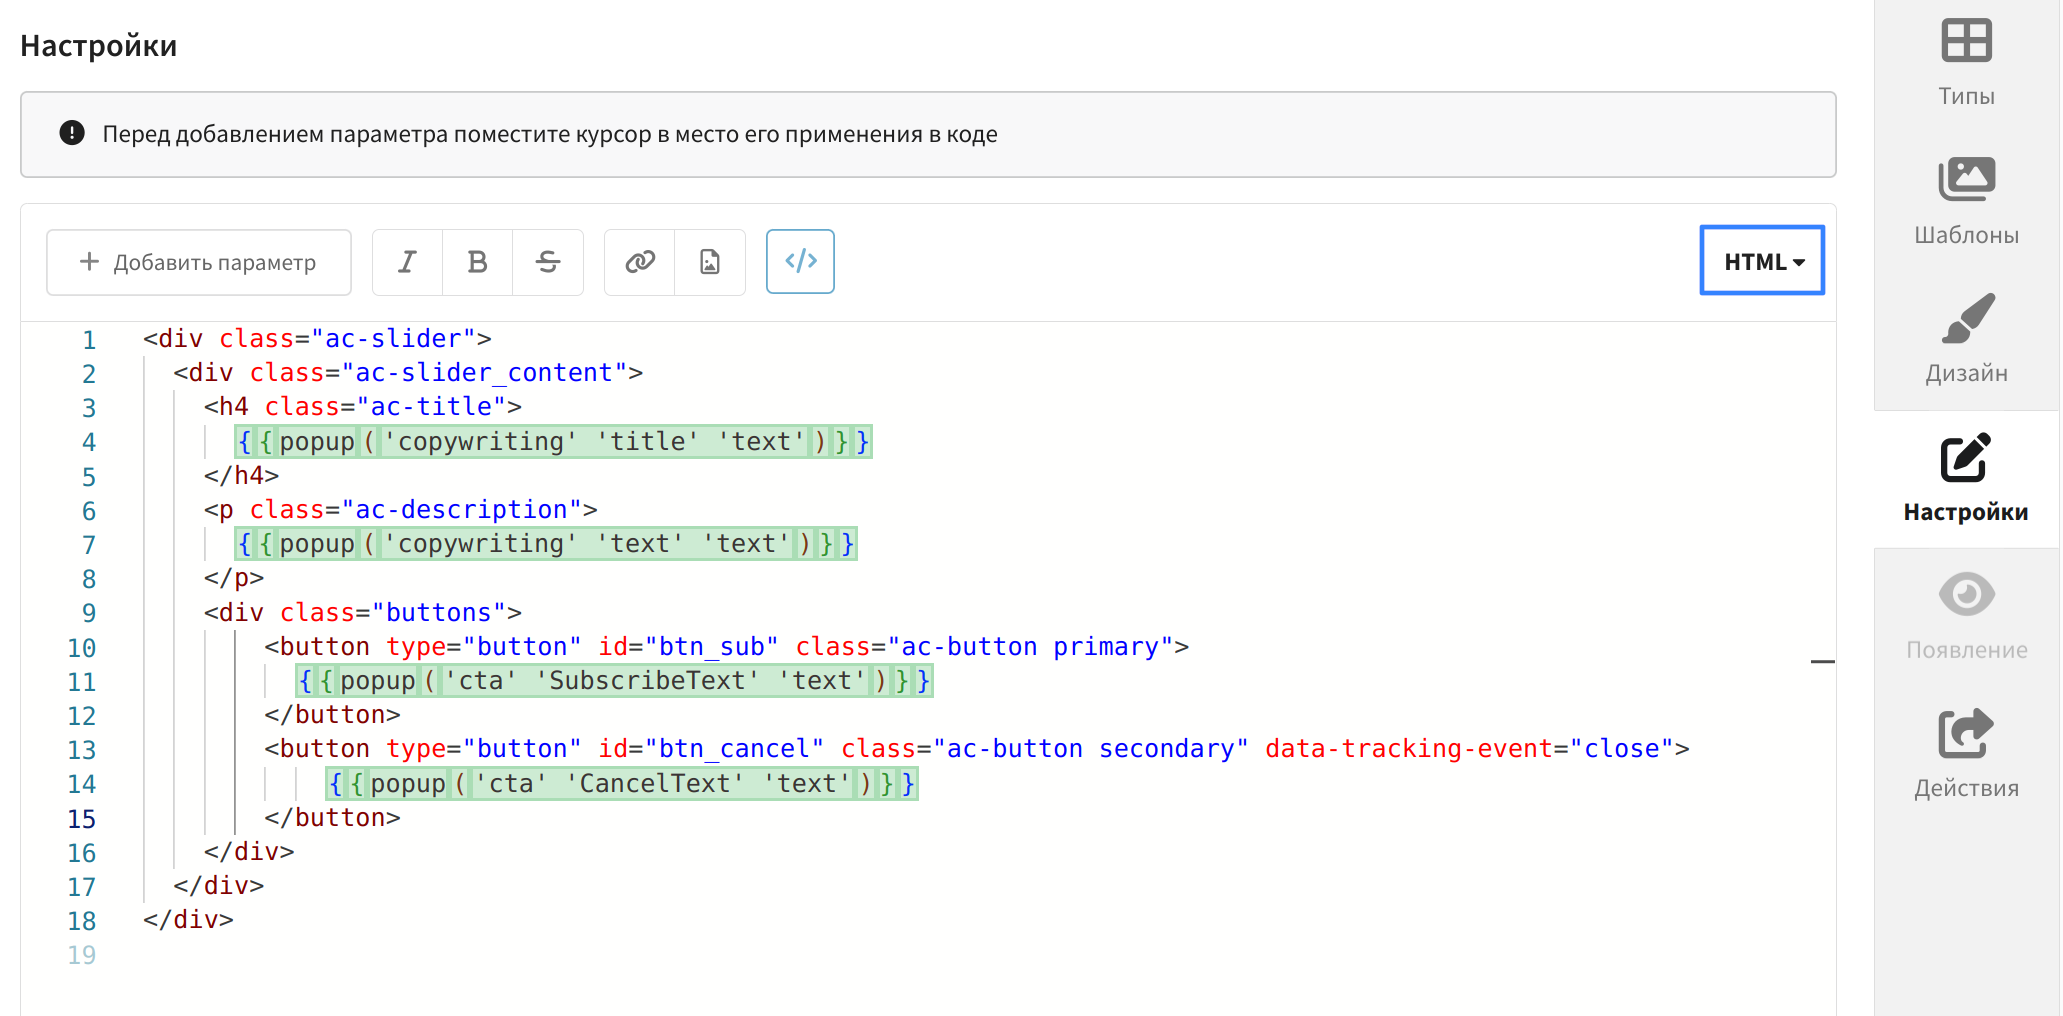This screenshot has height=1016, width=2063.
Task: Apply bold formatting icon
Action: click(477, 262)
